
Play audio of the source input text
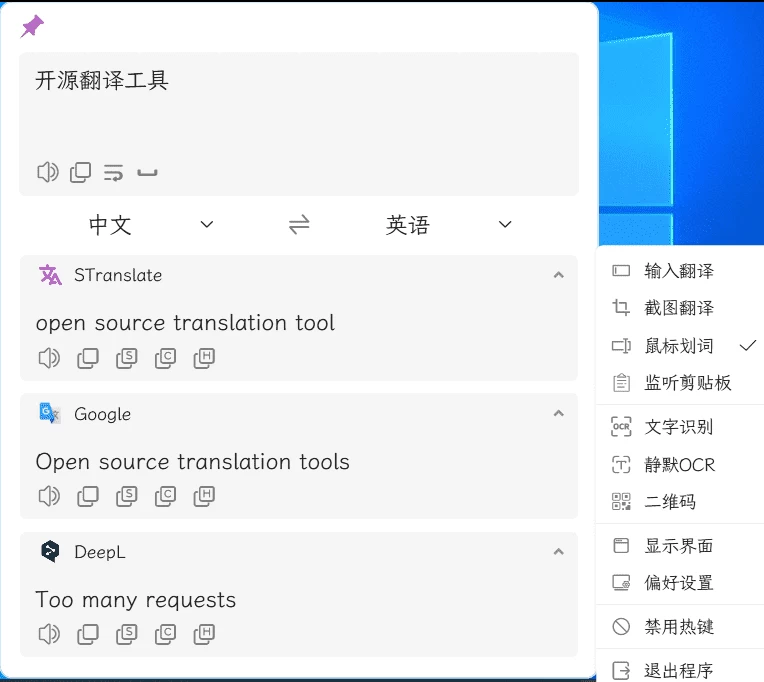point(47,173)
